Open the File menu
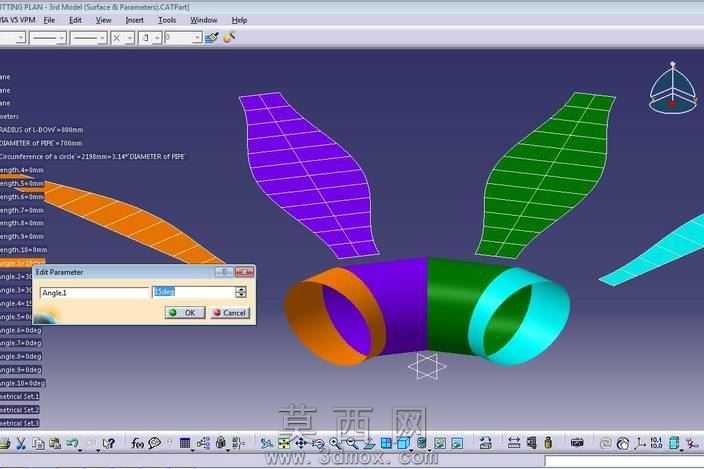704x469 pixels. point(49,20)
